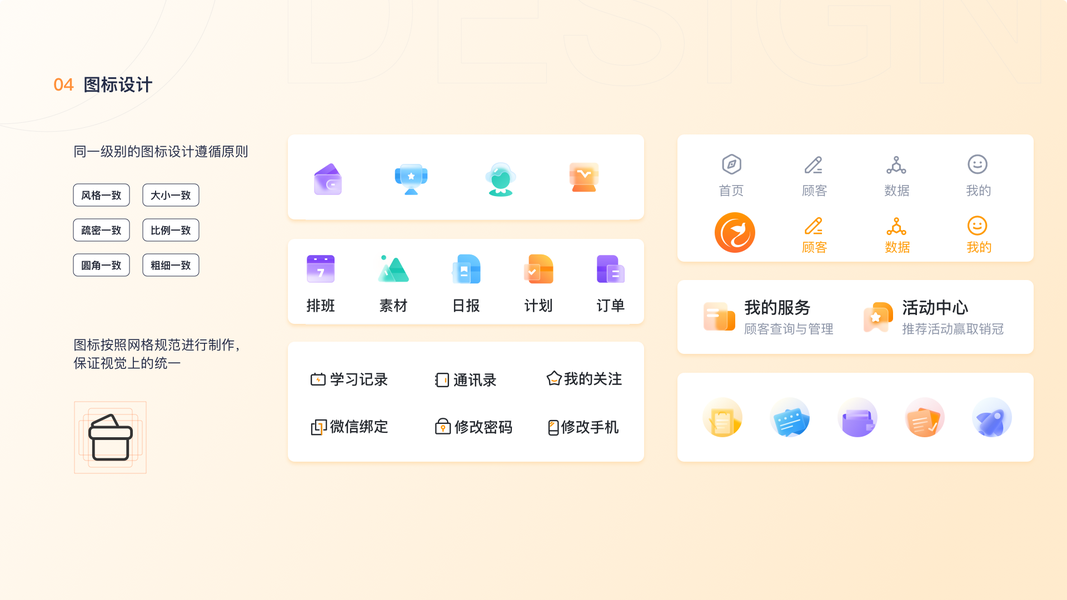Image resolution: width=1067 pixels, height=600 pixels.
Task: Open the 微信绑定 link text
Action: point(359,427)
